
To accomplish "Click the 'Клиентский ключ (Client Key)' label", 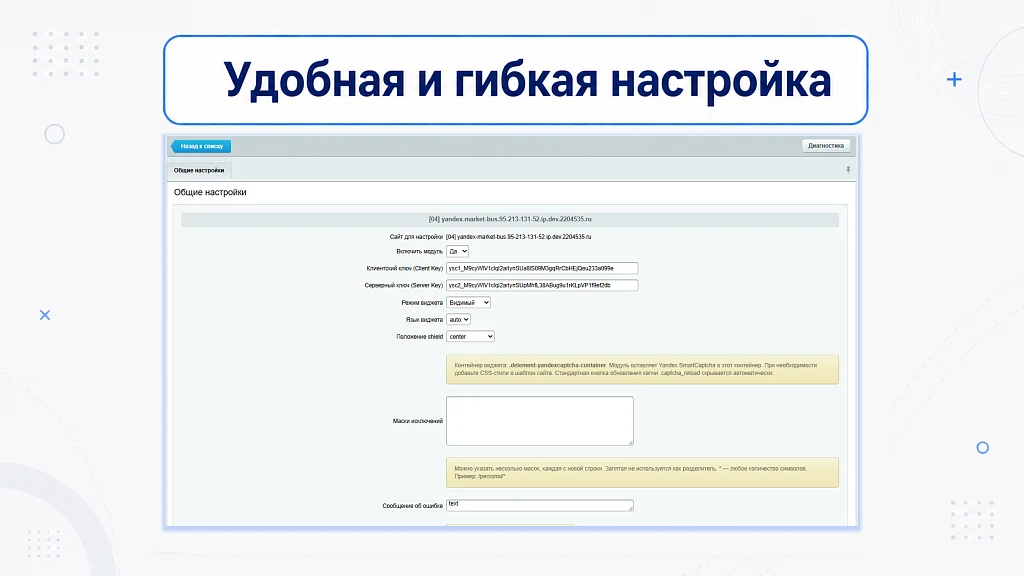I will tap(404, 268).
